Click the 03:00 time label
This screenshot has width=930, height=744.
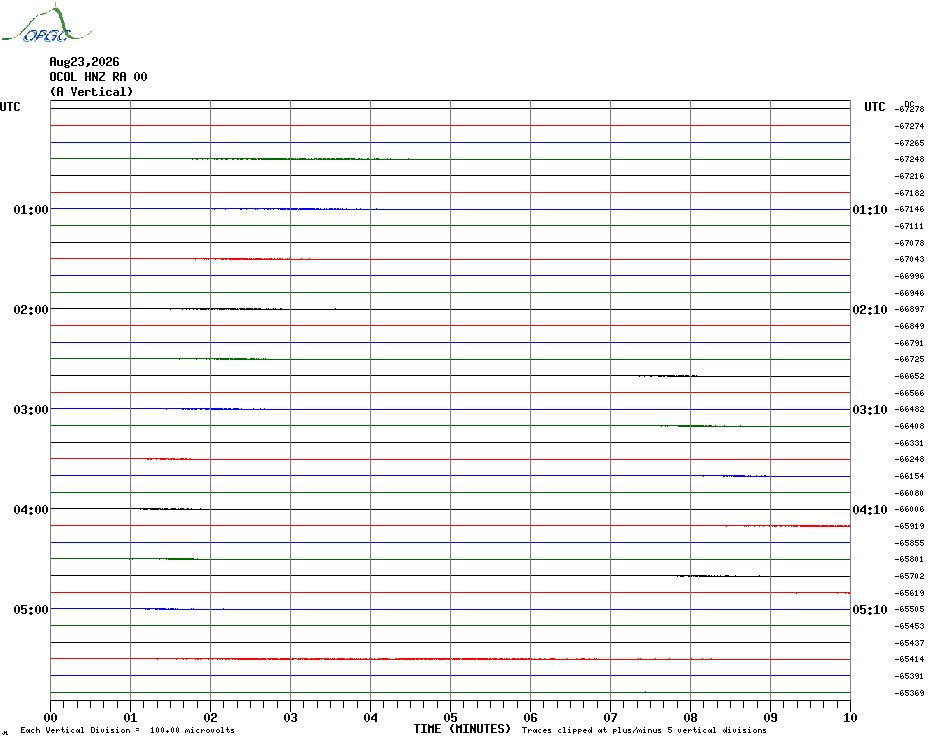pos(31,410)
